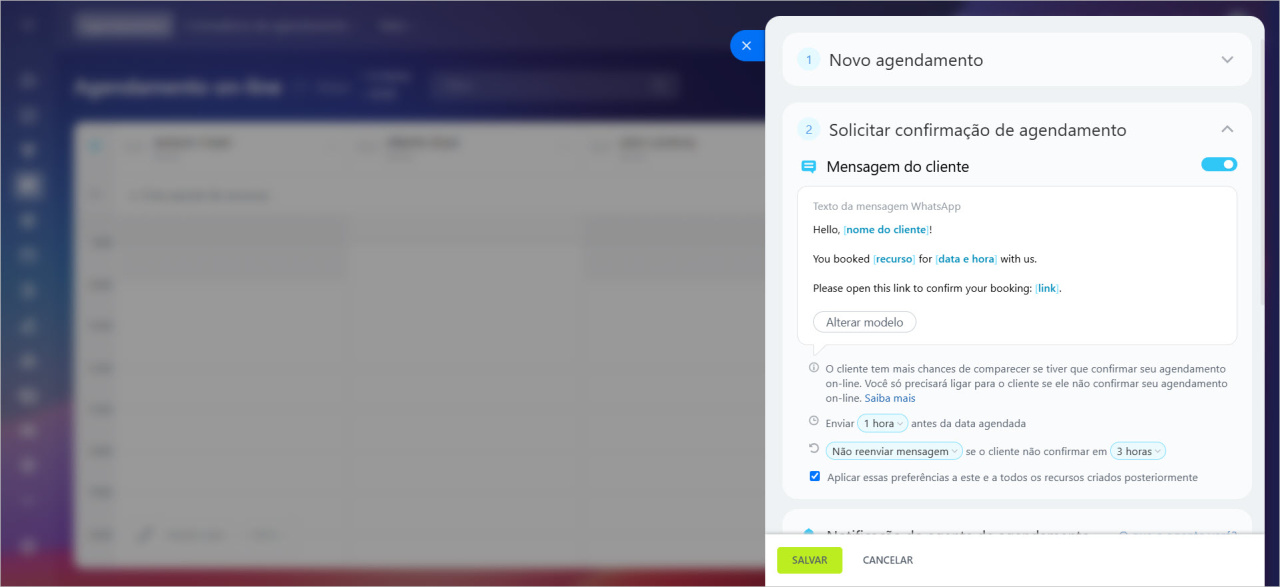Viewport: 1280px width, 587px height.
Task: Click the resend arrow icon before Não reenviar mensagem
Action: tap(814, 449)
